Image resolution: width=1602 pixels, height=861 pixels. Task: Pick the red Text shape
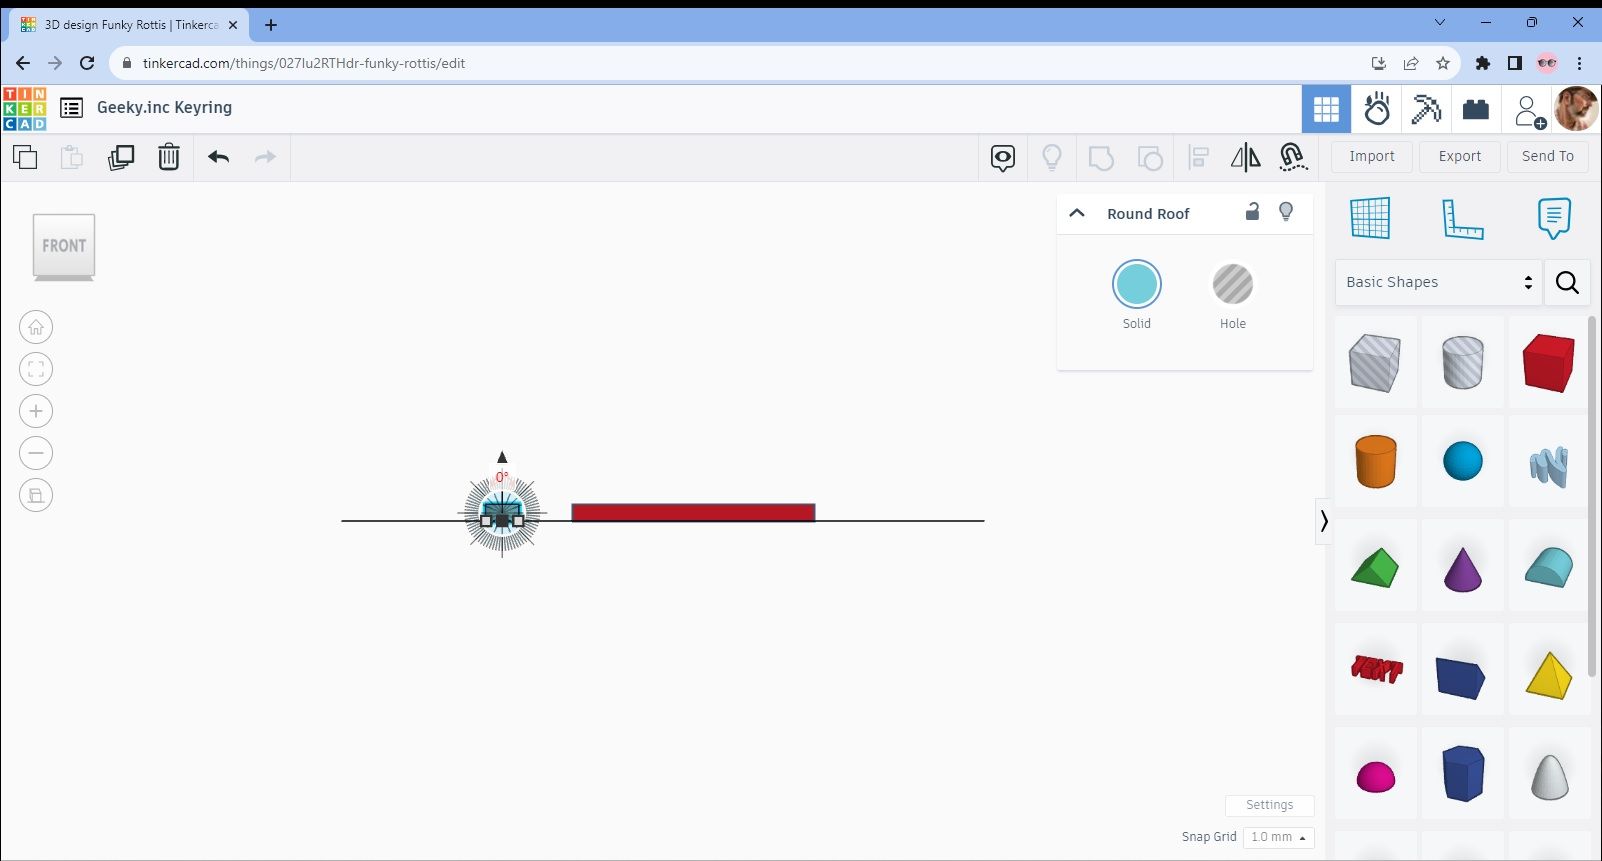1377,669
